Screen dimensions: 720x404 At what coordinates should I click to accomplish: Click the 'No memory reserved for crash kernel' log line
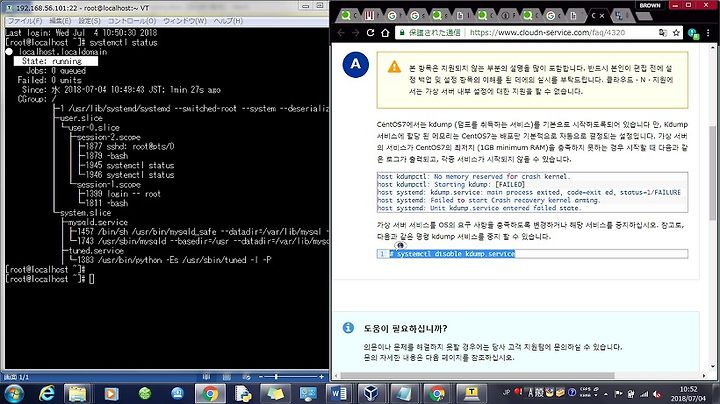[x=473, y=176]
